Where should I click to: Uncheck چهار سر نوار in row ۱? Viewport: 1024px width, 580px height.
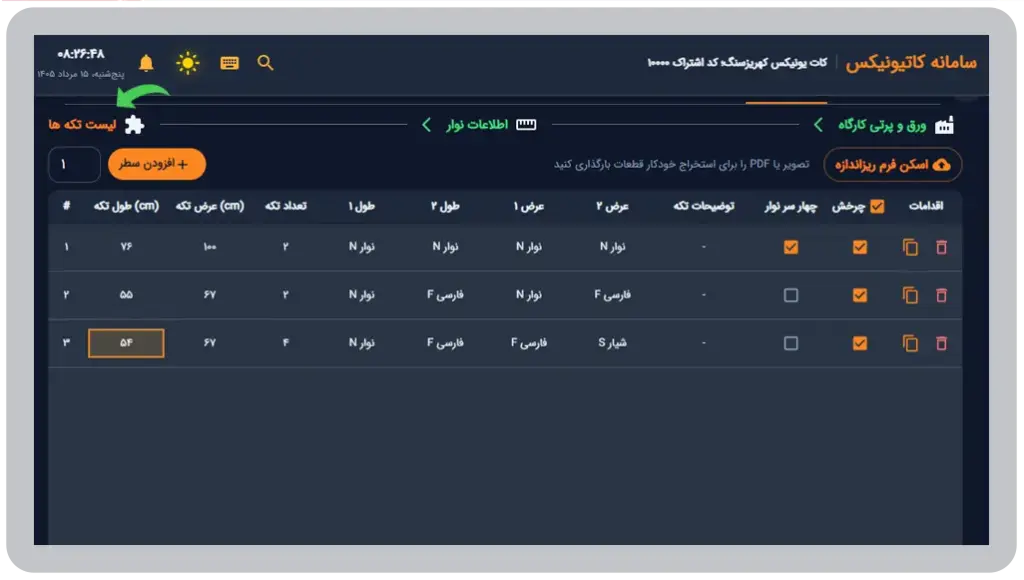(x=791, y=247)
